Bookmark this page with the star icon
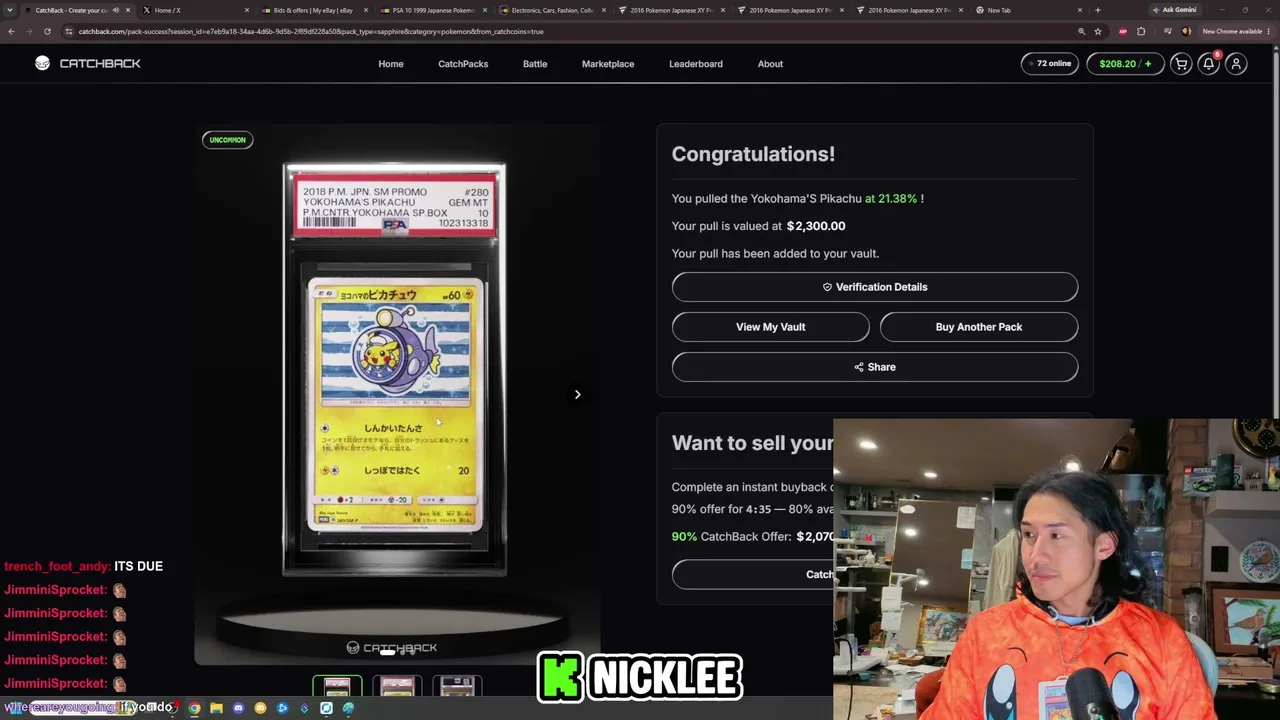 pos(1098,31)
